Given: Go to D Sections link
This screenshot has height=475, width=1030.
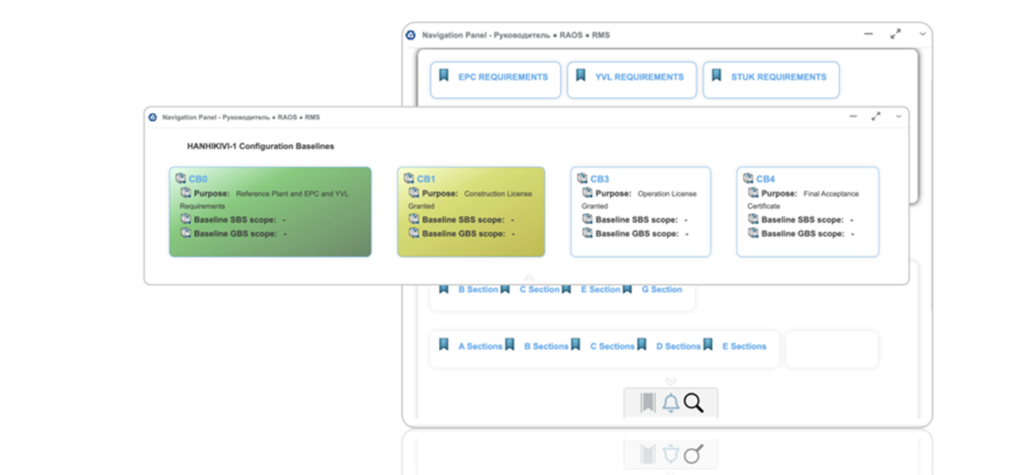Looking at the screenshot, I should [678, 346].
